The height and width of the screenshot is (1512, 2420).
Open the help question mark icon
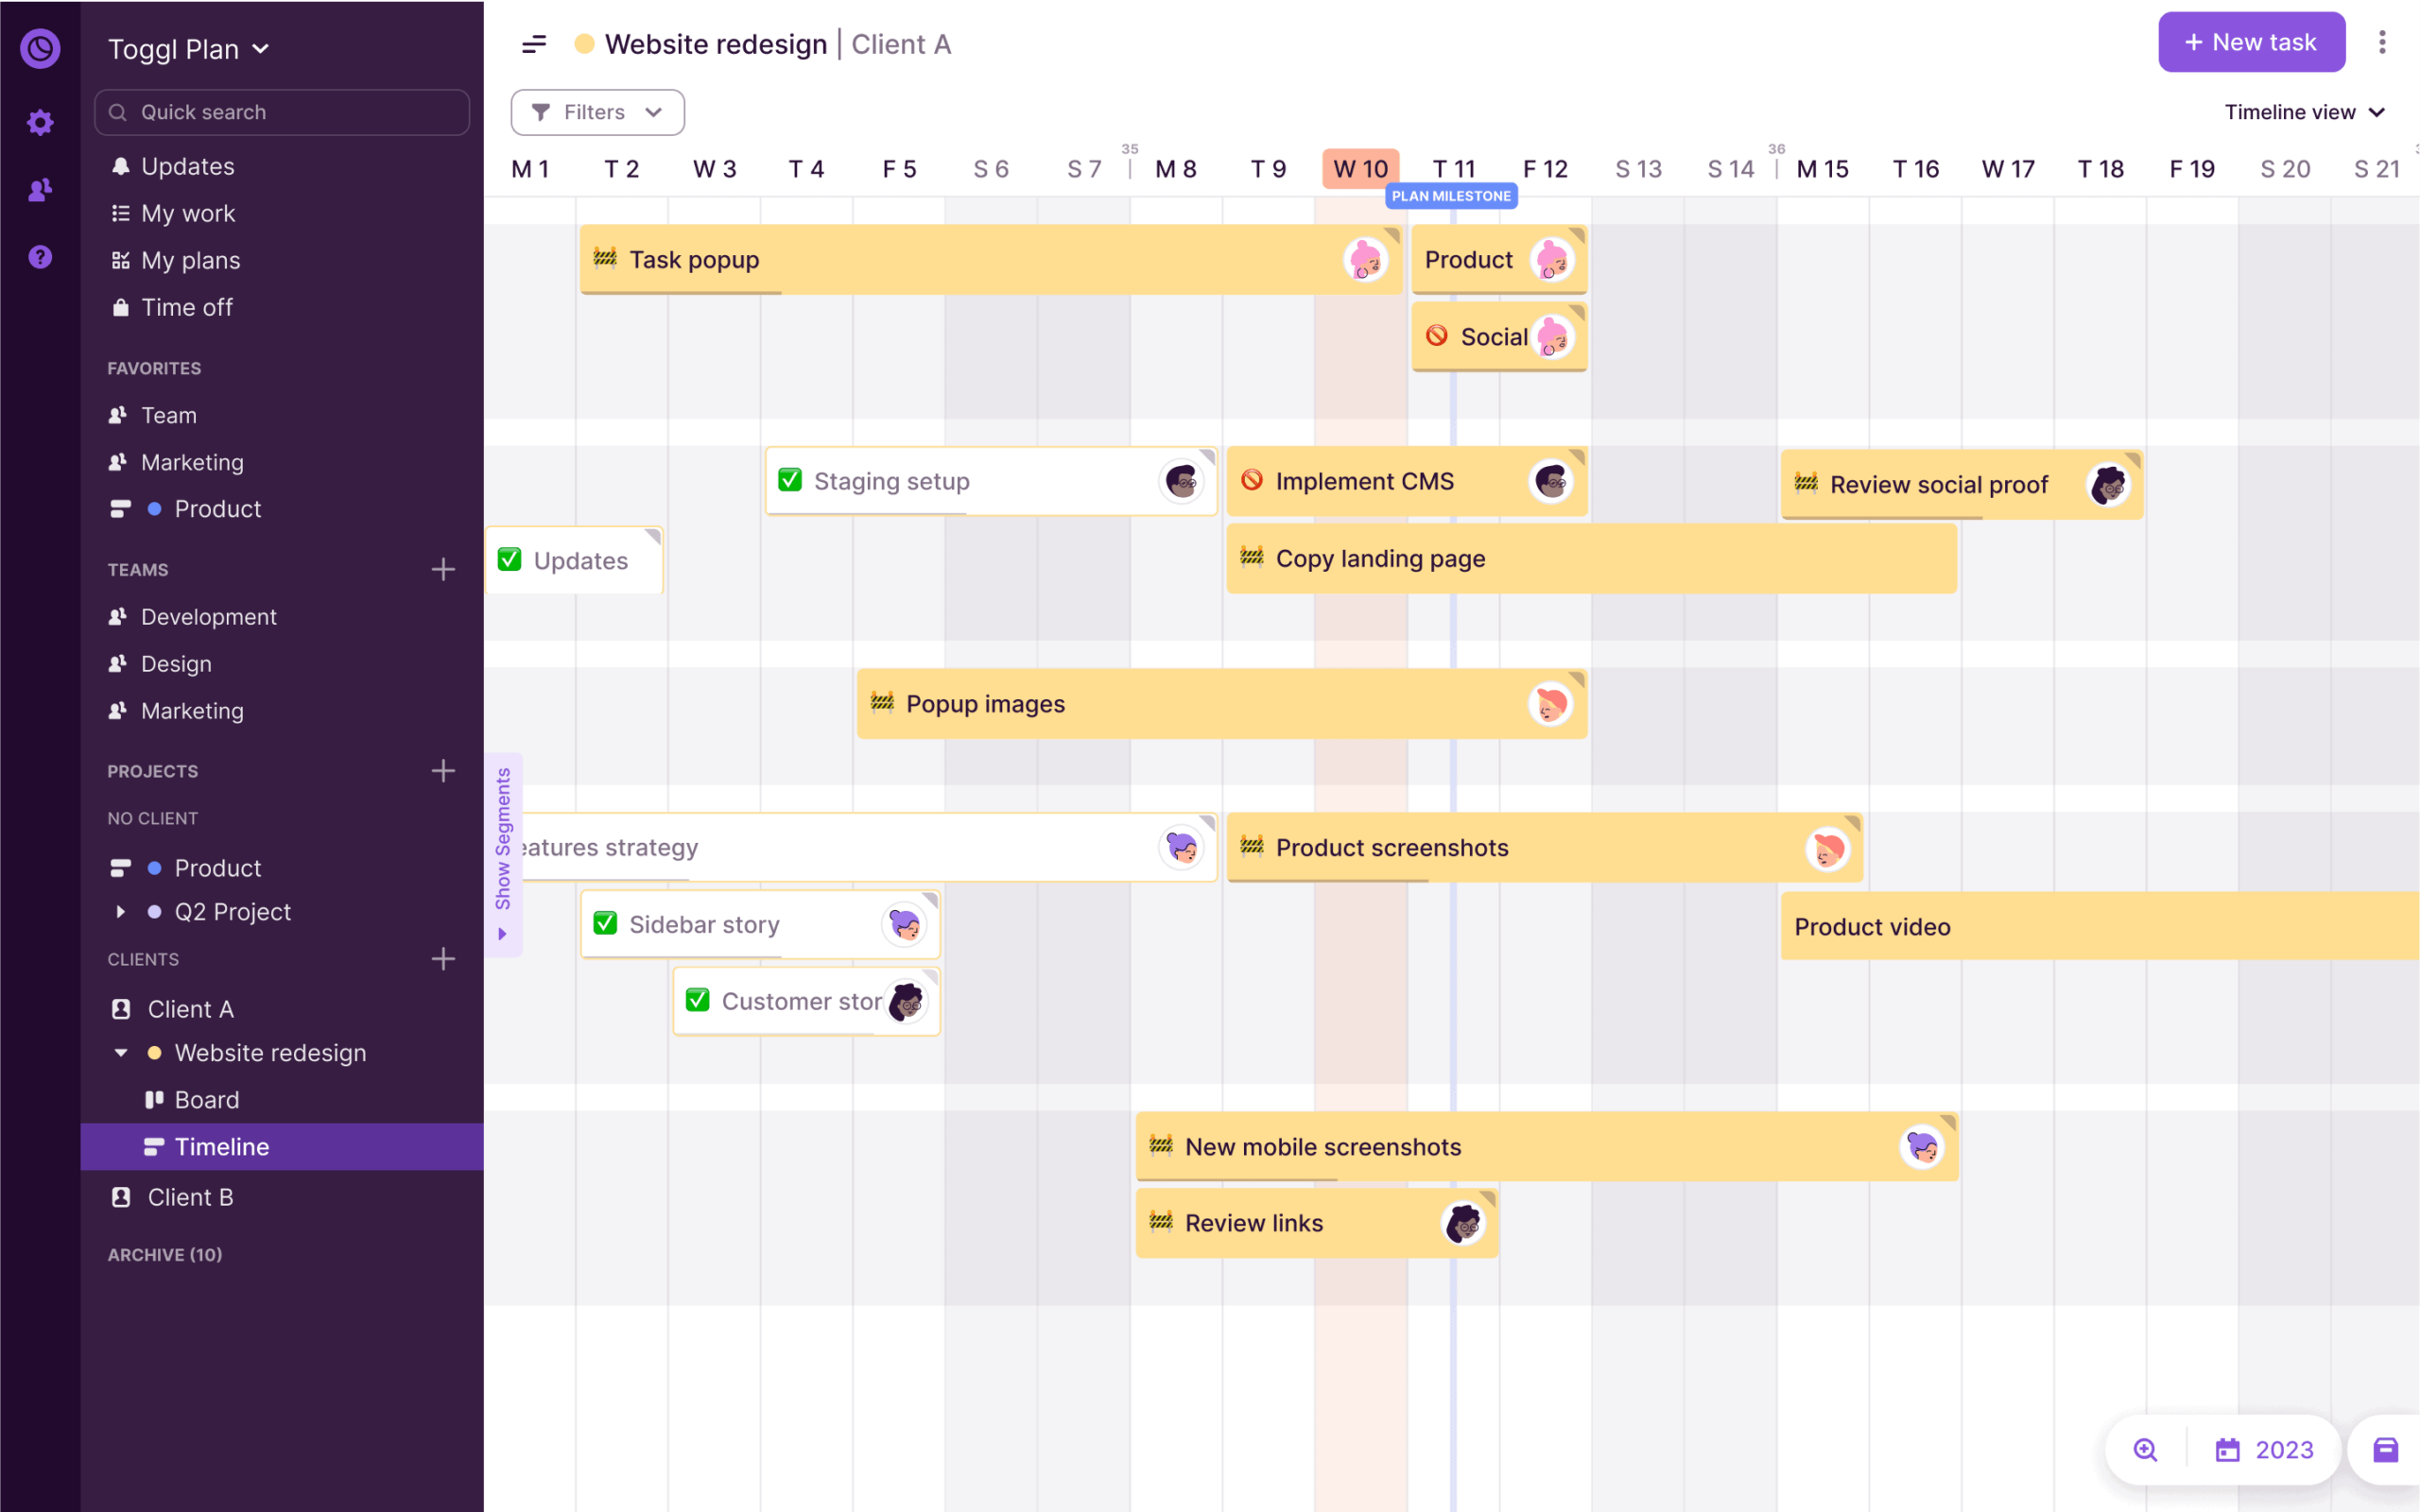tap(40, 257)
